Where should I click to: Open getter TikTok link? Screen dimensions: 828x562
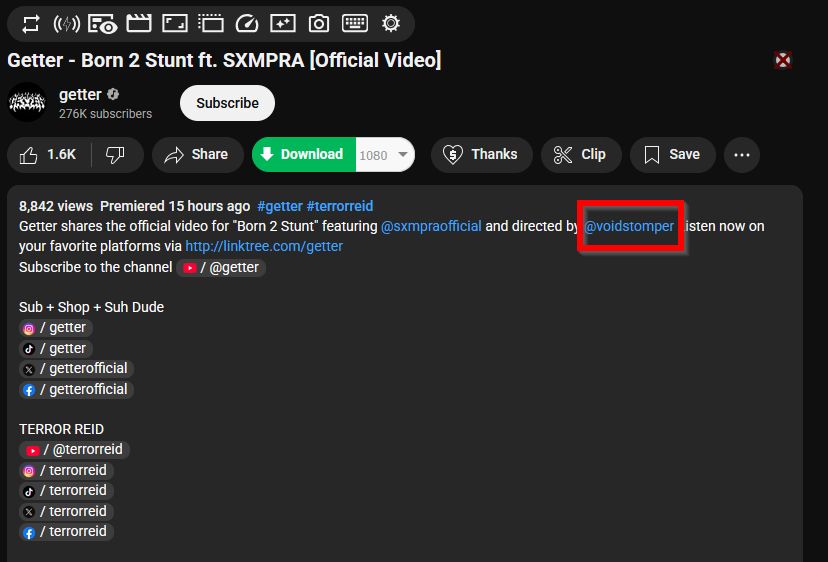tap(56, 349)
